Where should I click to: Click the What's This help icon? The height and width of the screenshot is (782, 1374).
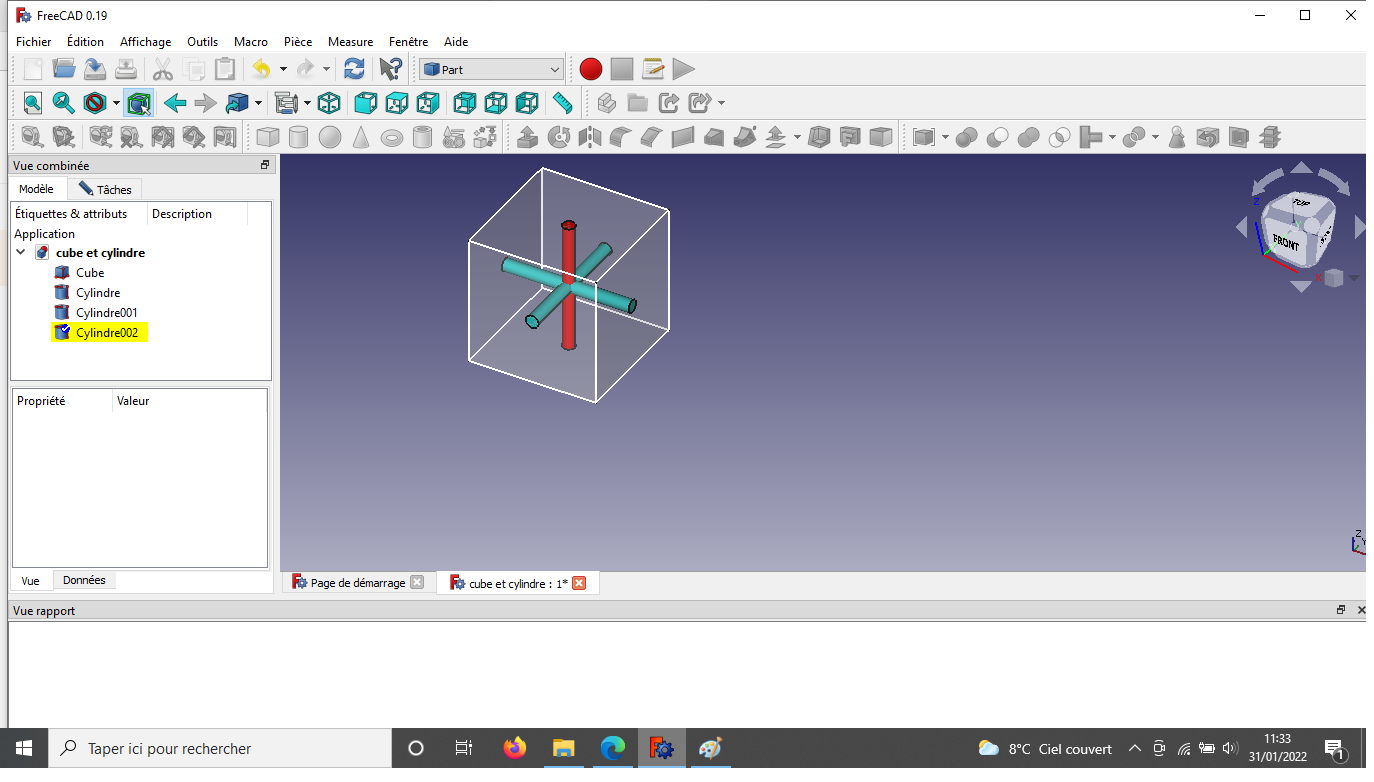click(390, 69)
